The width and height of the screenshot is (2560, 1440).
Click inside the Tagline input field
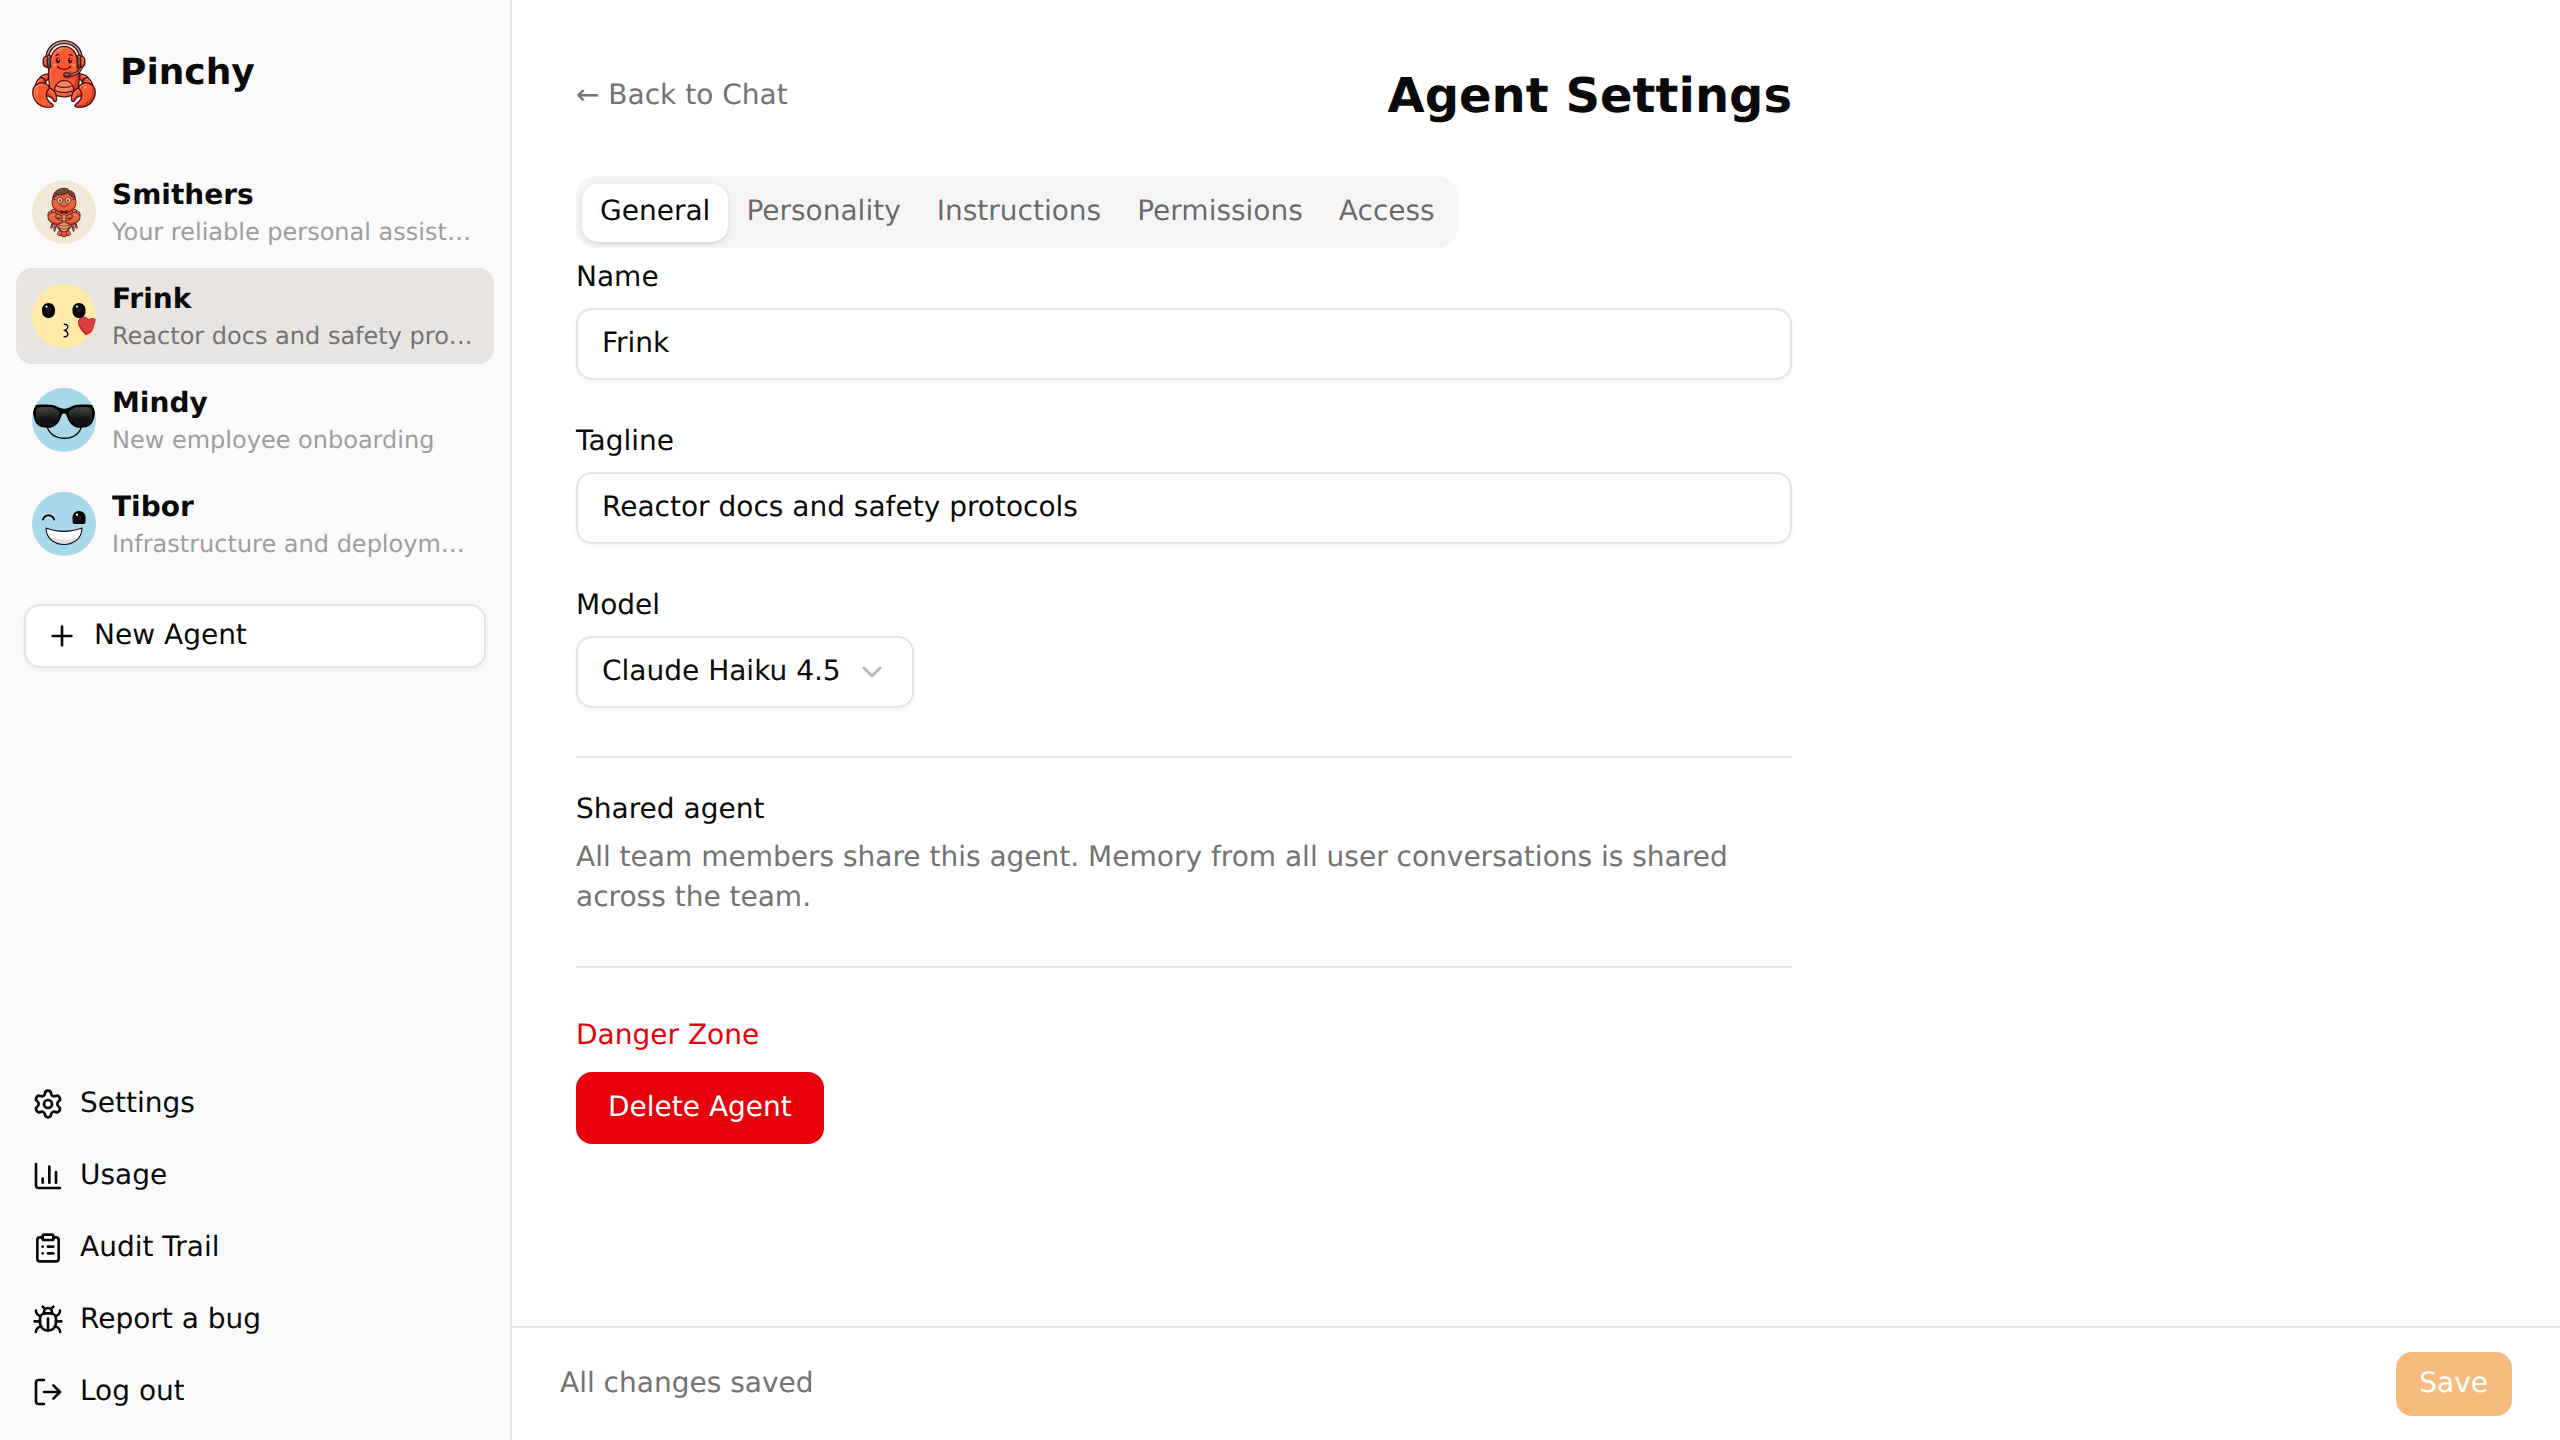1182,507
